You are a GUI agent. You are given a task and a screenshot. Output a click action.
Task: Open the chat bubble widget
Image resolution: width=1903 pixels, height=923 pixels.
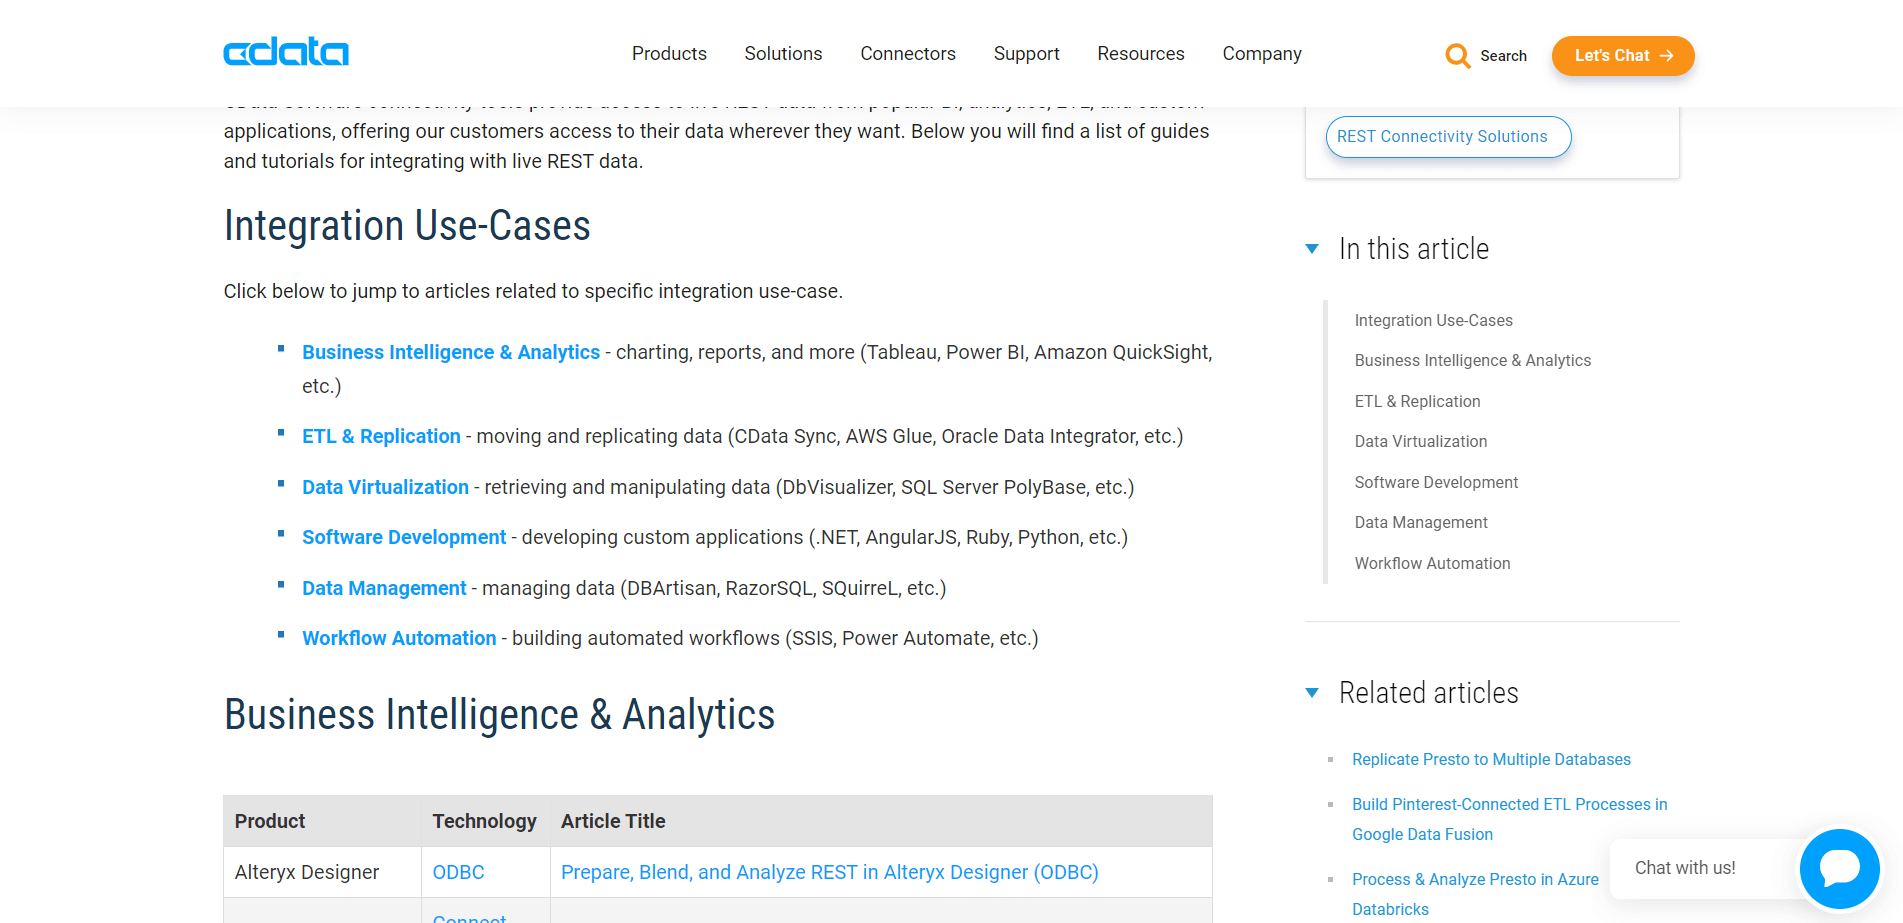[x=1839, y=868]
